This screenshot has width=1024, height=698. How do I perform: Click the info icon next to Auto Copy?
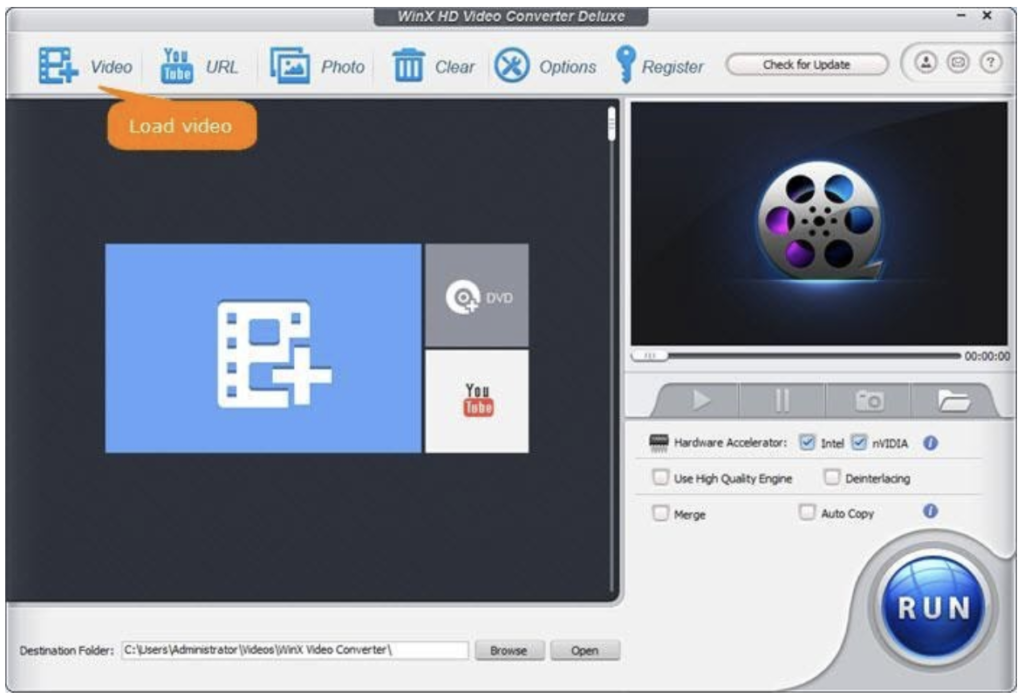[x=931, y=511]
